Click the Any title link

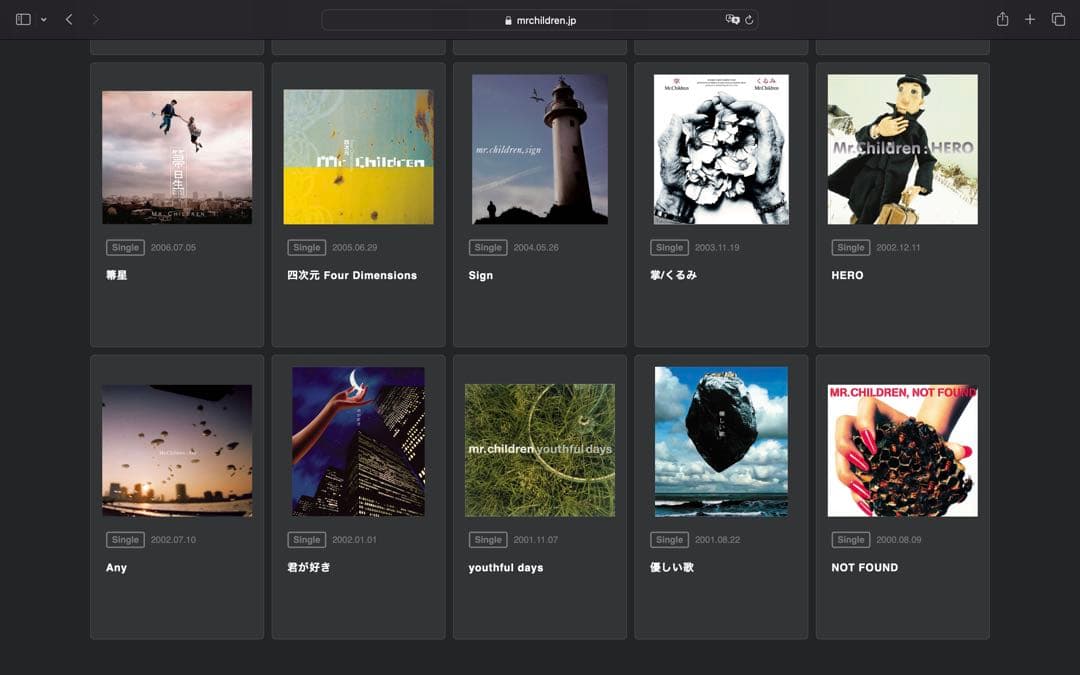pyautogui.click(x=116, y=568)
